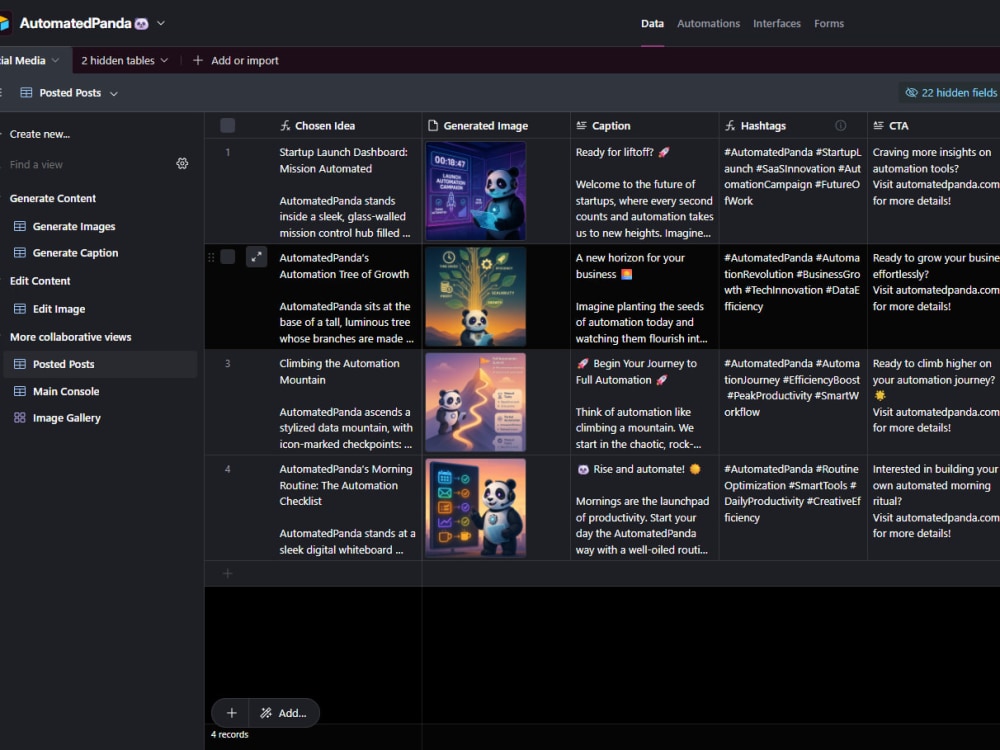The image size is (1000, 750).
Task: Click the Hashtags column header
Action: 793,126
